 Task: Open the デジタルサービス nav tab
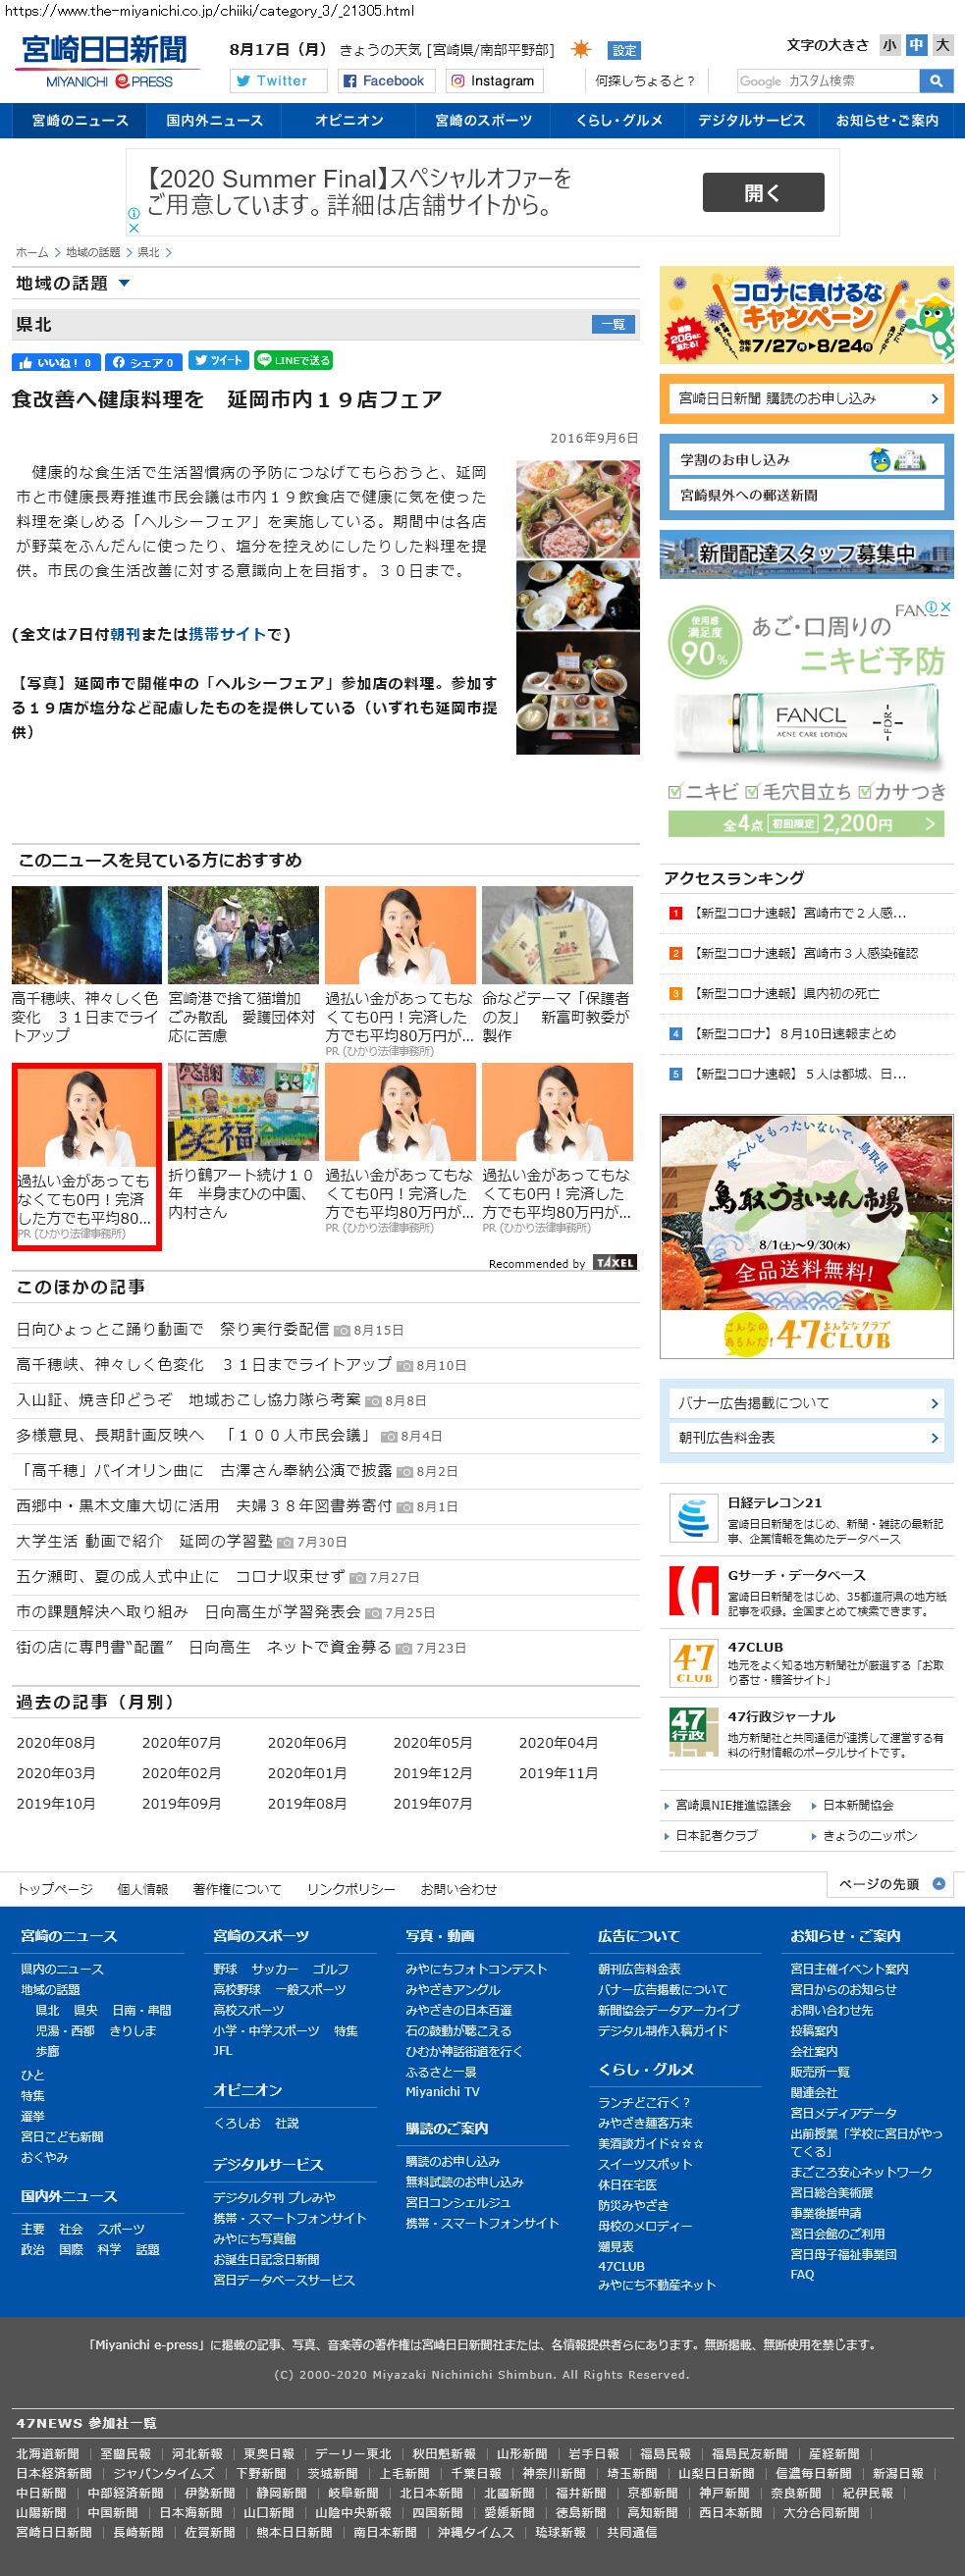point(751,121)
